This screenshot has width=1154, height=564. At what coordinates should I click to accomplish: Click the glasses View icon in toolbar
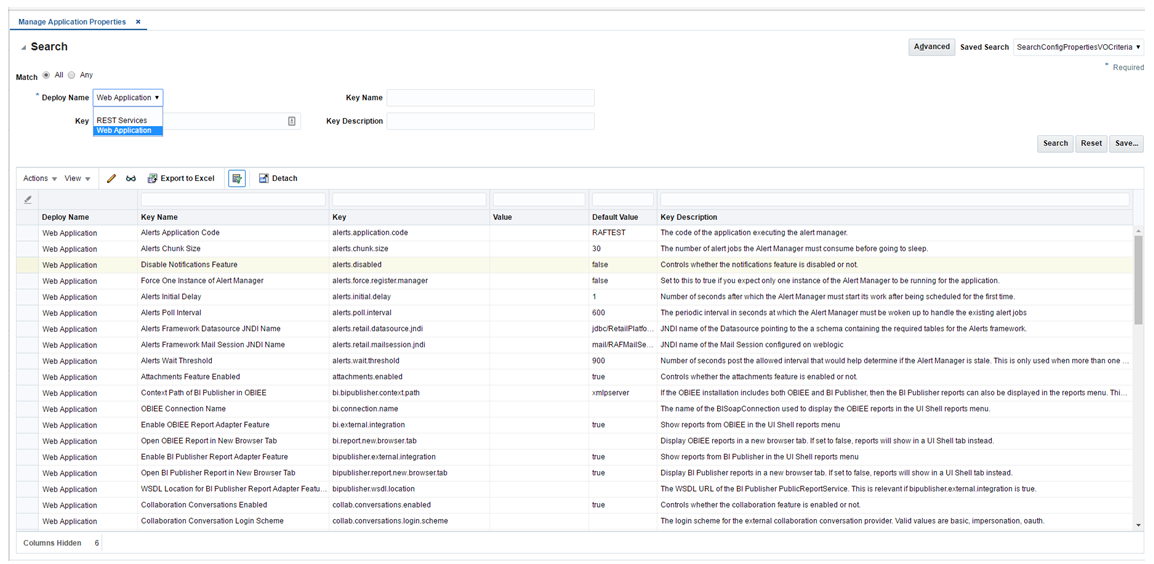coord(131,178)
